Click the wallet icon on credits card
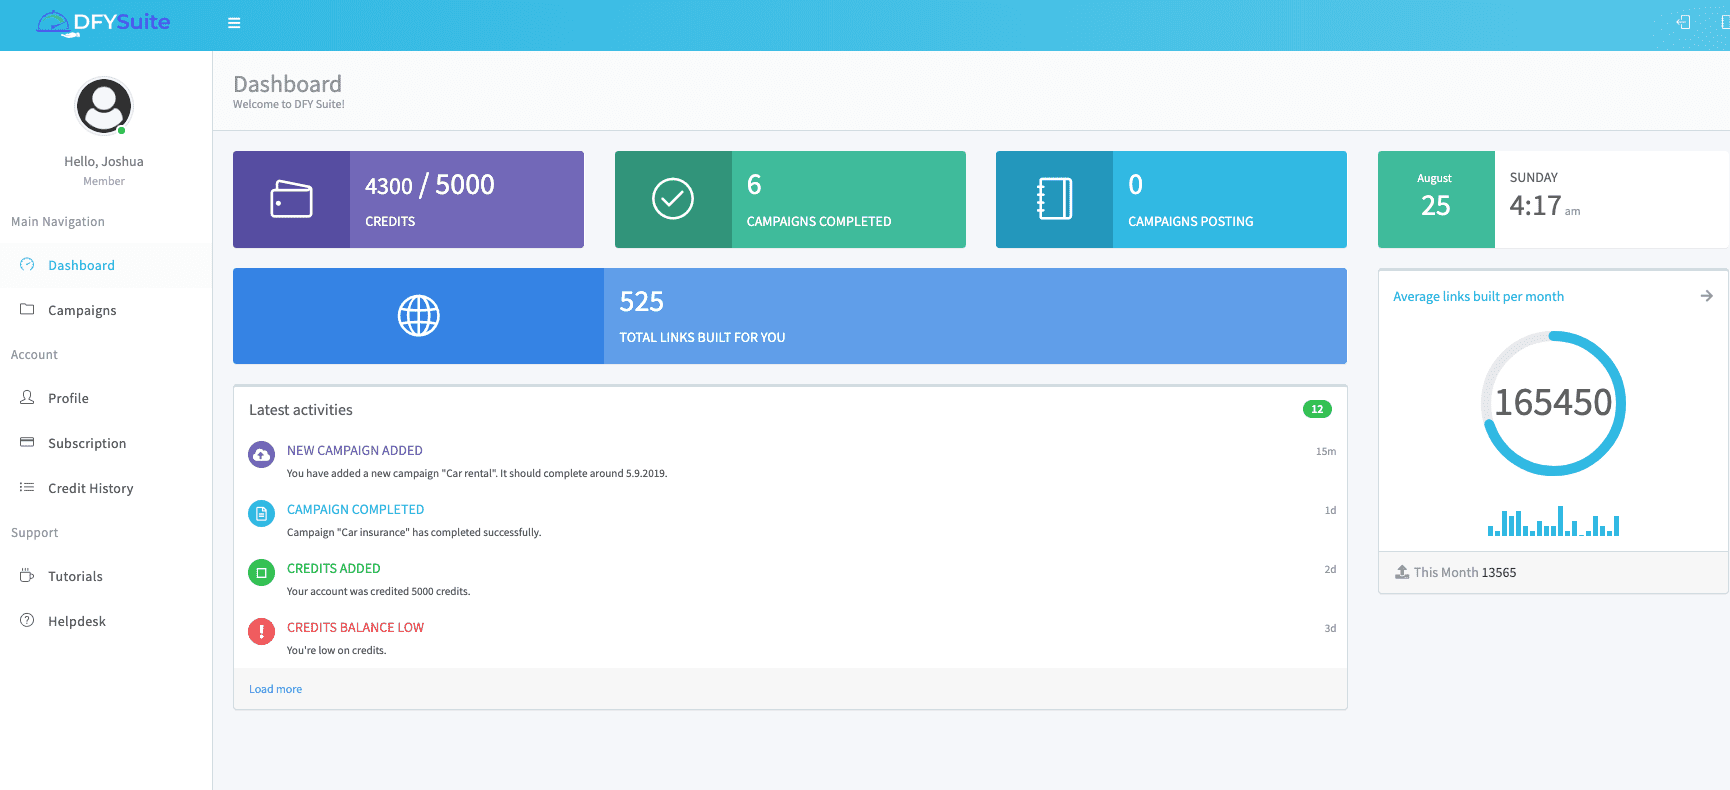The image size is (1730, 790). (x=291, y=199)
